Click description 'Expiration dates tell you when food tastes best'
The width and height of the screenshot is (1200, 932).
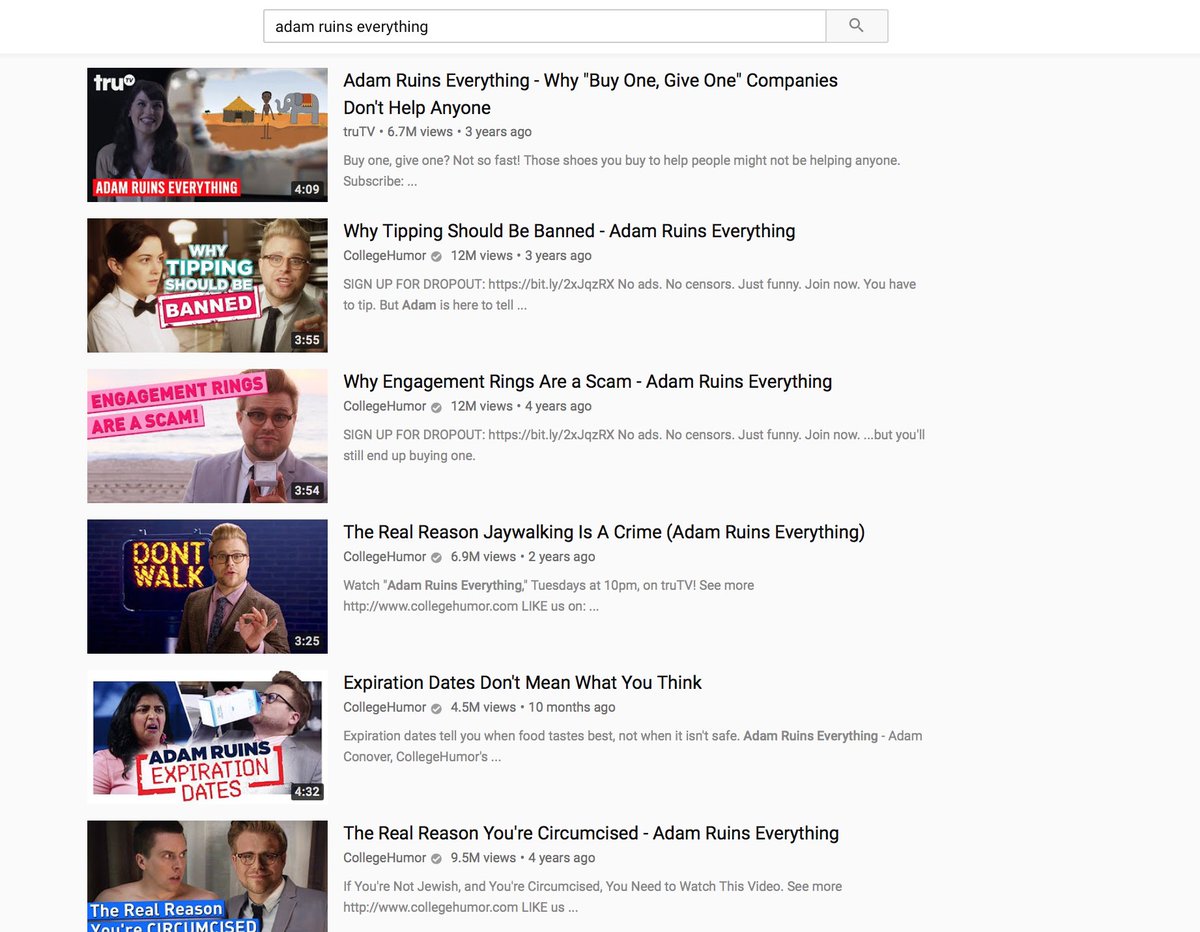pyautogui.click(x=633, y=746)
